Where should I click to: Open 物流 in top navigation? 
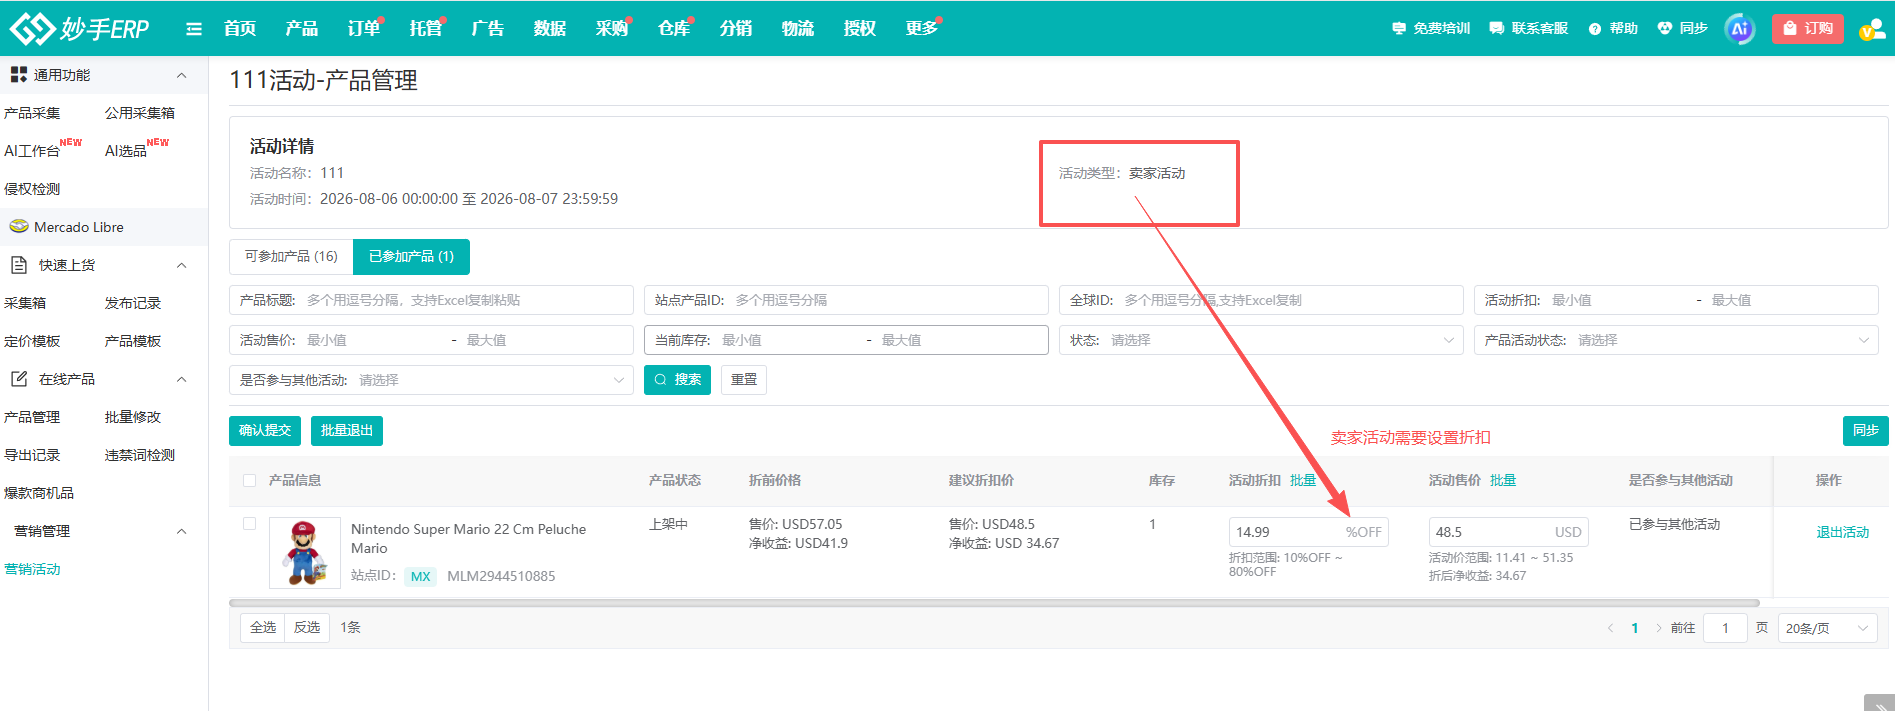pyautogui.click(x=798, y=28)
